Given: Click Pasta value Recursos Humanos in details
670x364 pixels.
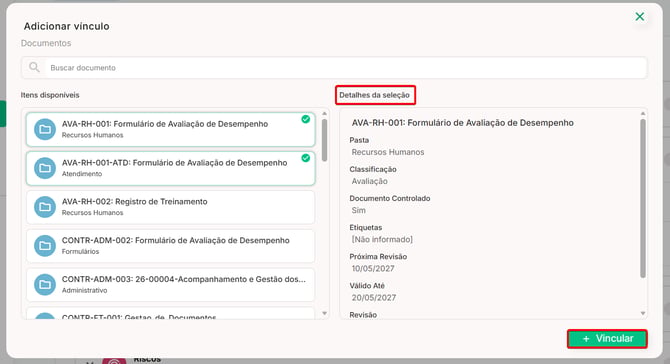Looking at the screenshot, I should (388, 152).
